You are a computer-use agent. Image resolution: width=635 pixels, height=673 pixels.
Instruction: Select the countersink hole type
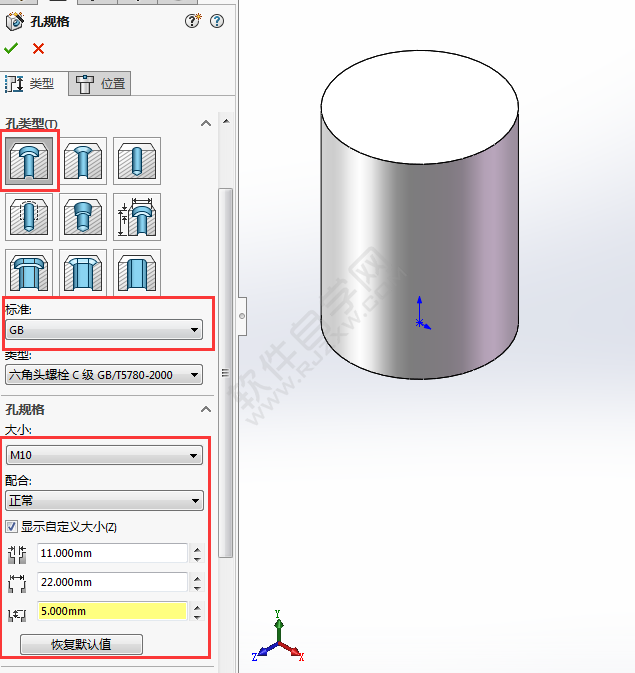(83, 161)
